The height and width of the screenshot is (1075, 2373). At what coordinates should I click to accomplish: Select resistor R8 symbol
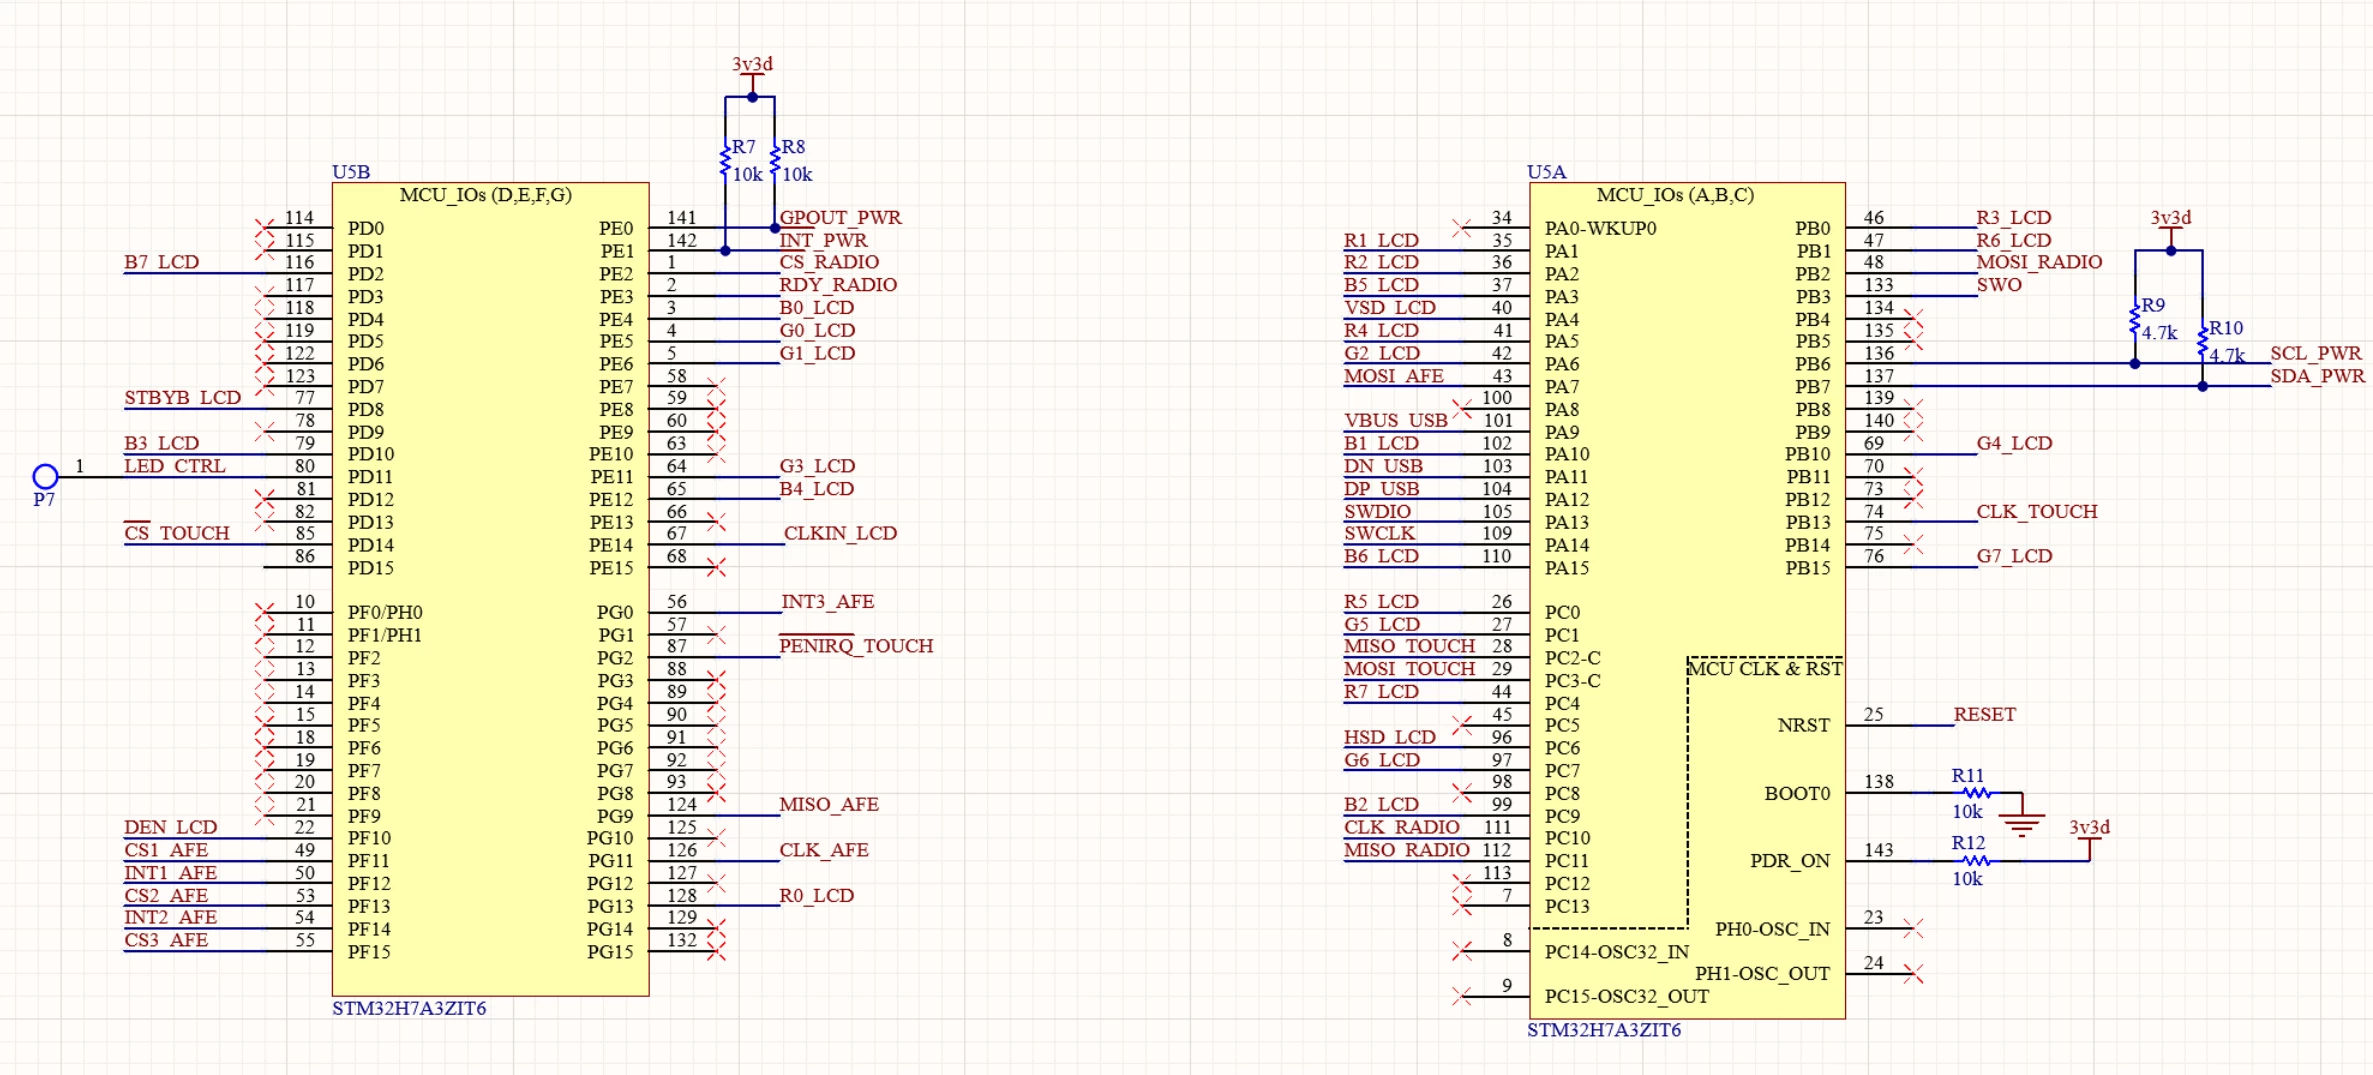click(775, 161)
